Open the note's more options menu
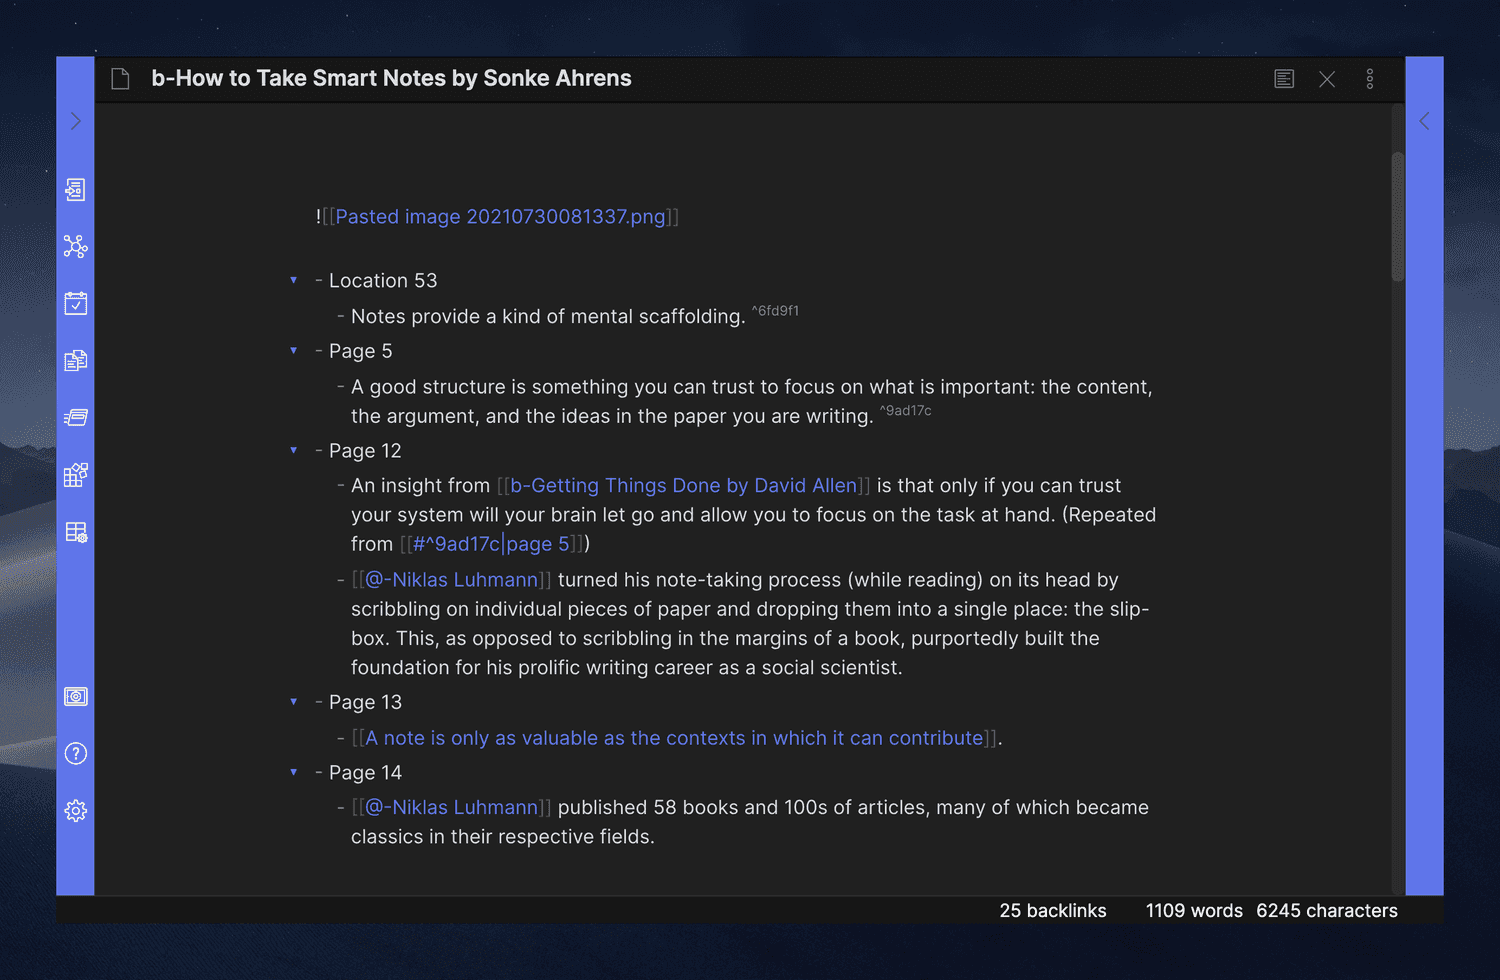The height and width of the screenshot is (980, 1500). point(1369,79)
